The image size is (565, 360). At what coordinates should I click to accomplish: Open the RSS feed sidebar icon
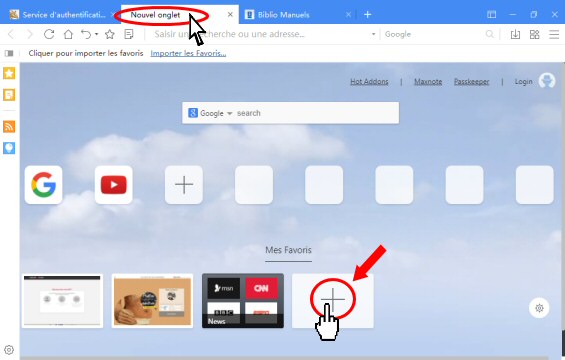9,126
